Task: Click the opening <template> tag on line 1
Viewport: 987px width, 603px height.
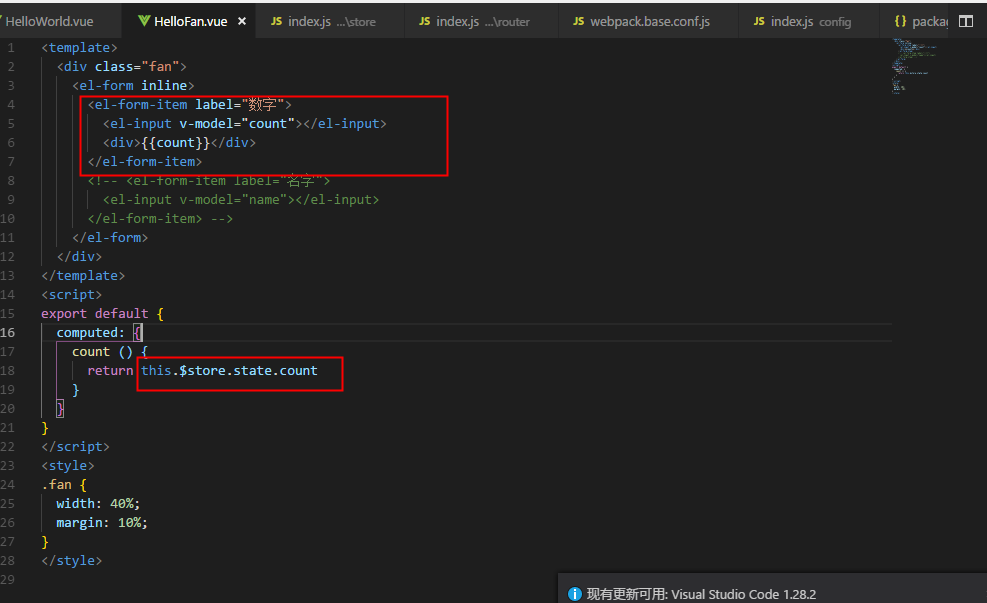Action: click(79, 48)
